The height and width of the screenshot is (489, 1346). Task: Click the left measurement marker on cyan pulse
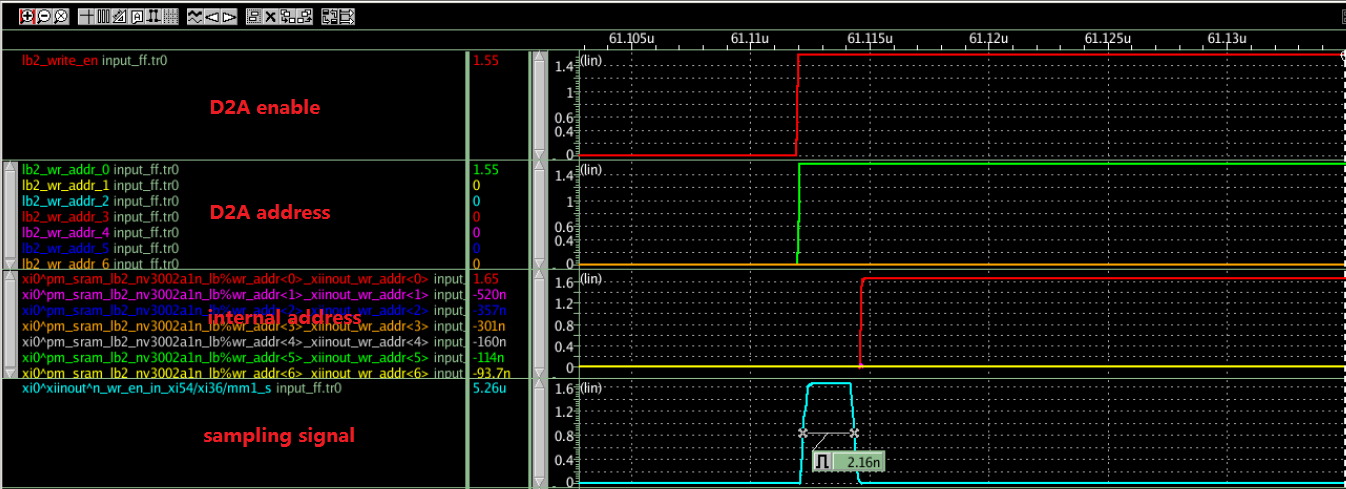pyautogui.click(x=803, y=433)
